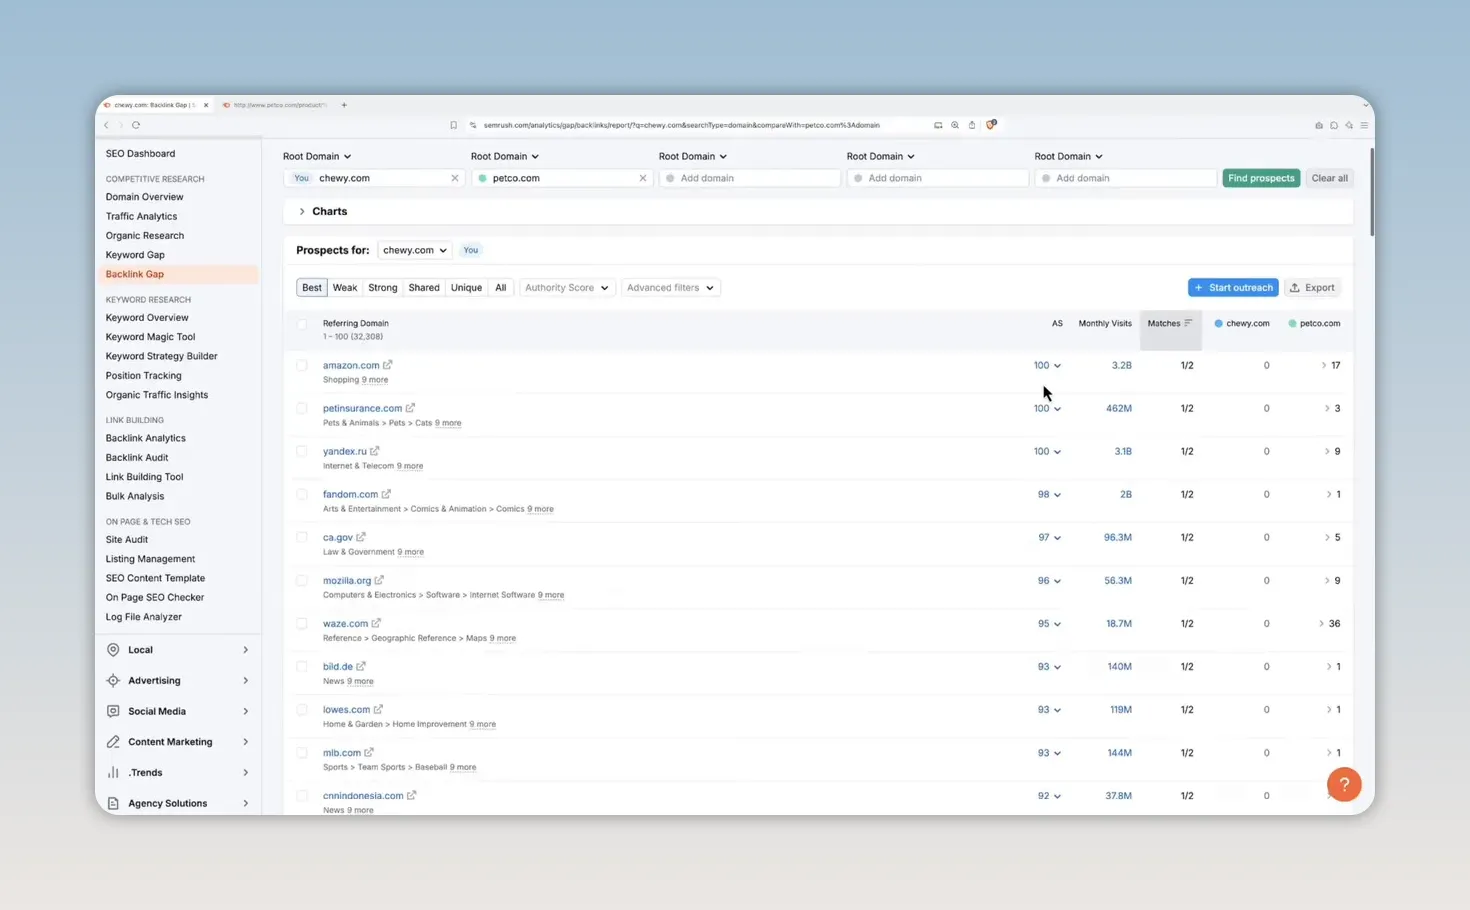Select the Best prospects tab
Viewport: 1470px width, 910px height.
click(312, 288)
